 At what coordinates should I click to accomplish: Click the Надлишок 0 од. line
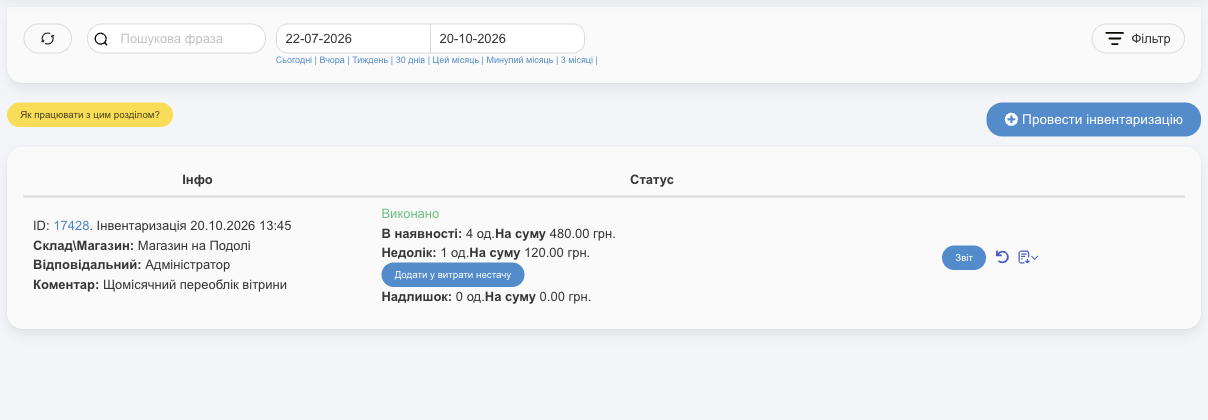click(486, 297)
